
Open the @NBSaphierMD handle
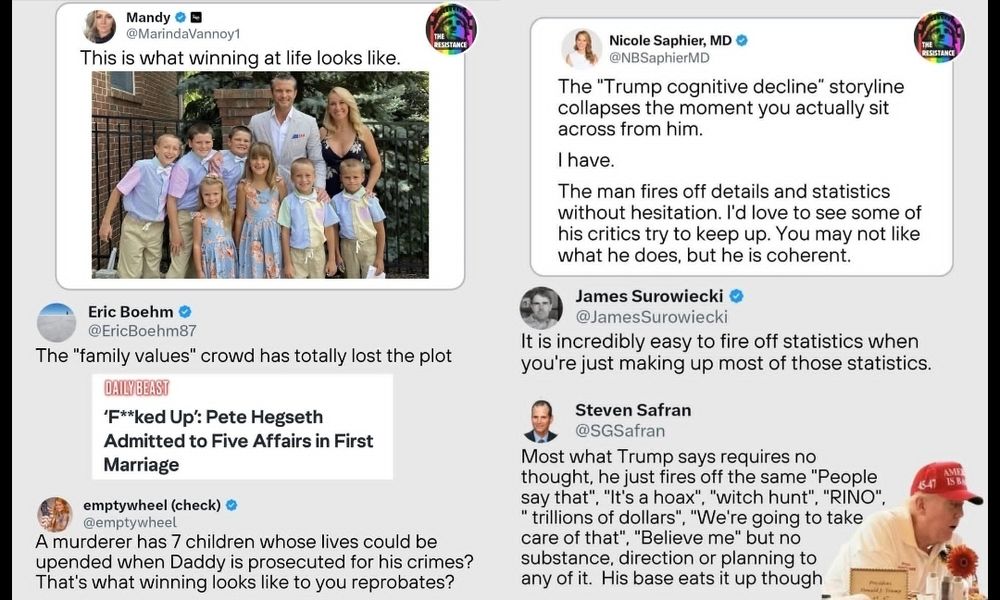pyautogui.click(x=659, y=58)
